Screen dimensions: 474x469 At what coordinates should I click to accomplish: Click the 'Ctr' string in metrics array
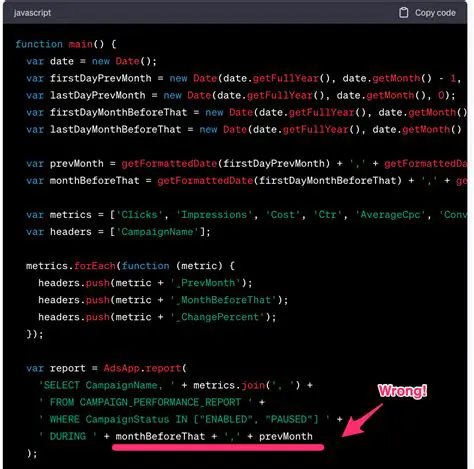coord(327,215)
